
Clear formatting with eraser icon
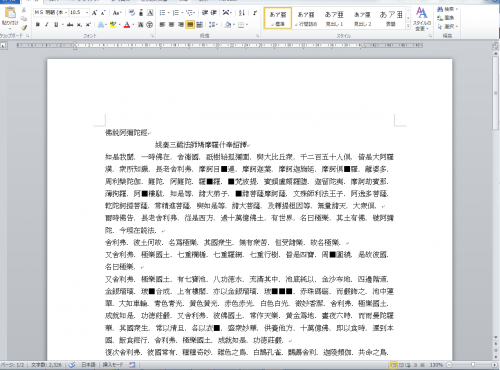132,13
